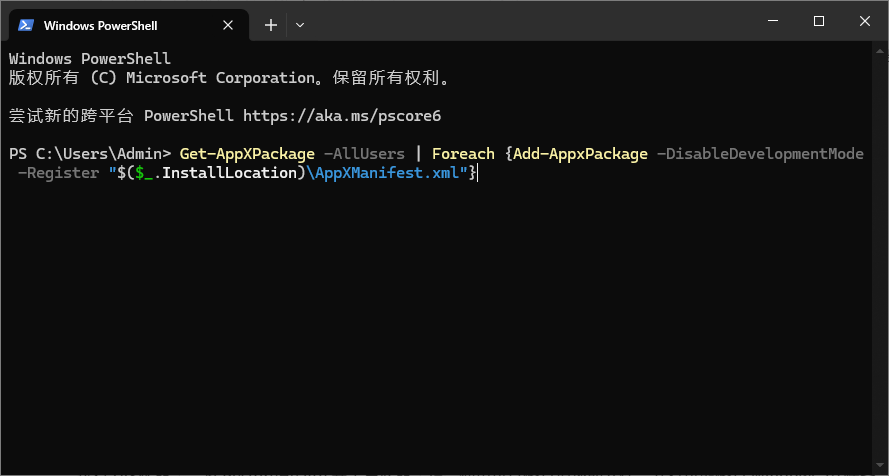Image resolution: width=889 pixels, height=476 pixels.
Task: Click the -AllUsers parameter
Action: tap(364, 154)
